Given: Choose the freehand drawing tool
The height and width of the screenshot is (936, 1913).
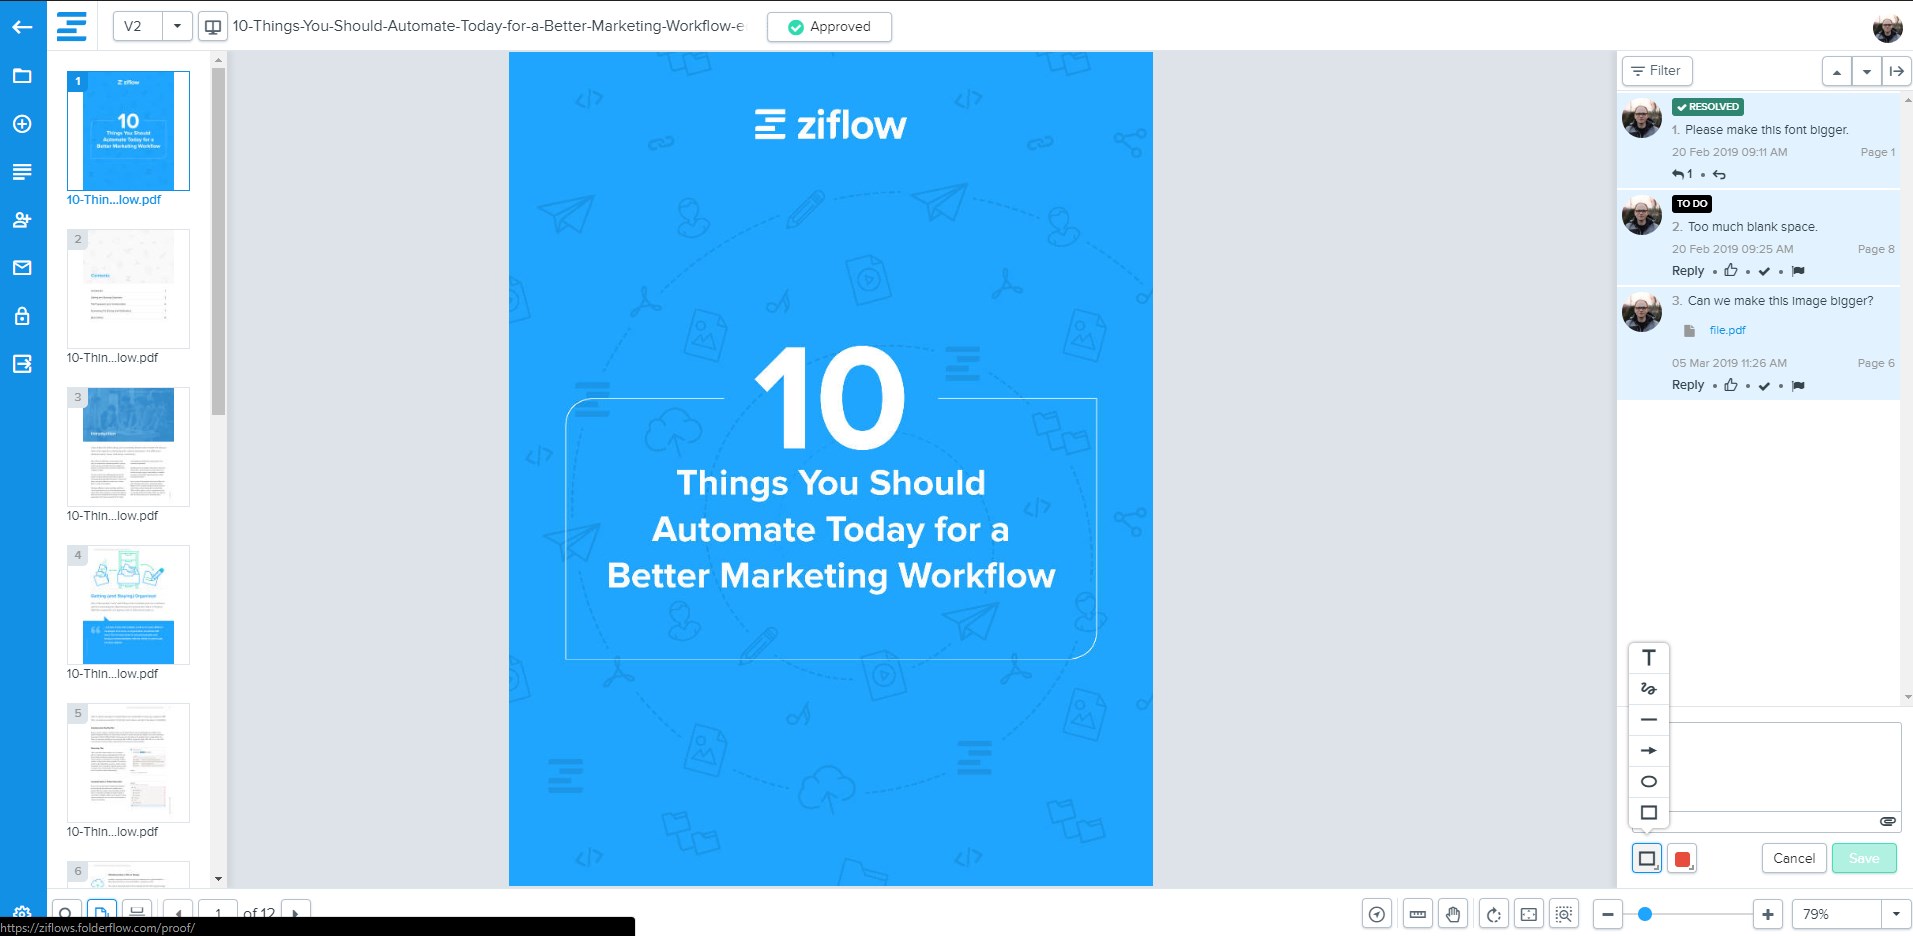Looking at the screenshot, I should [x=1648, y=688].
